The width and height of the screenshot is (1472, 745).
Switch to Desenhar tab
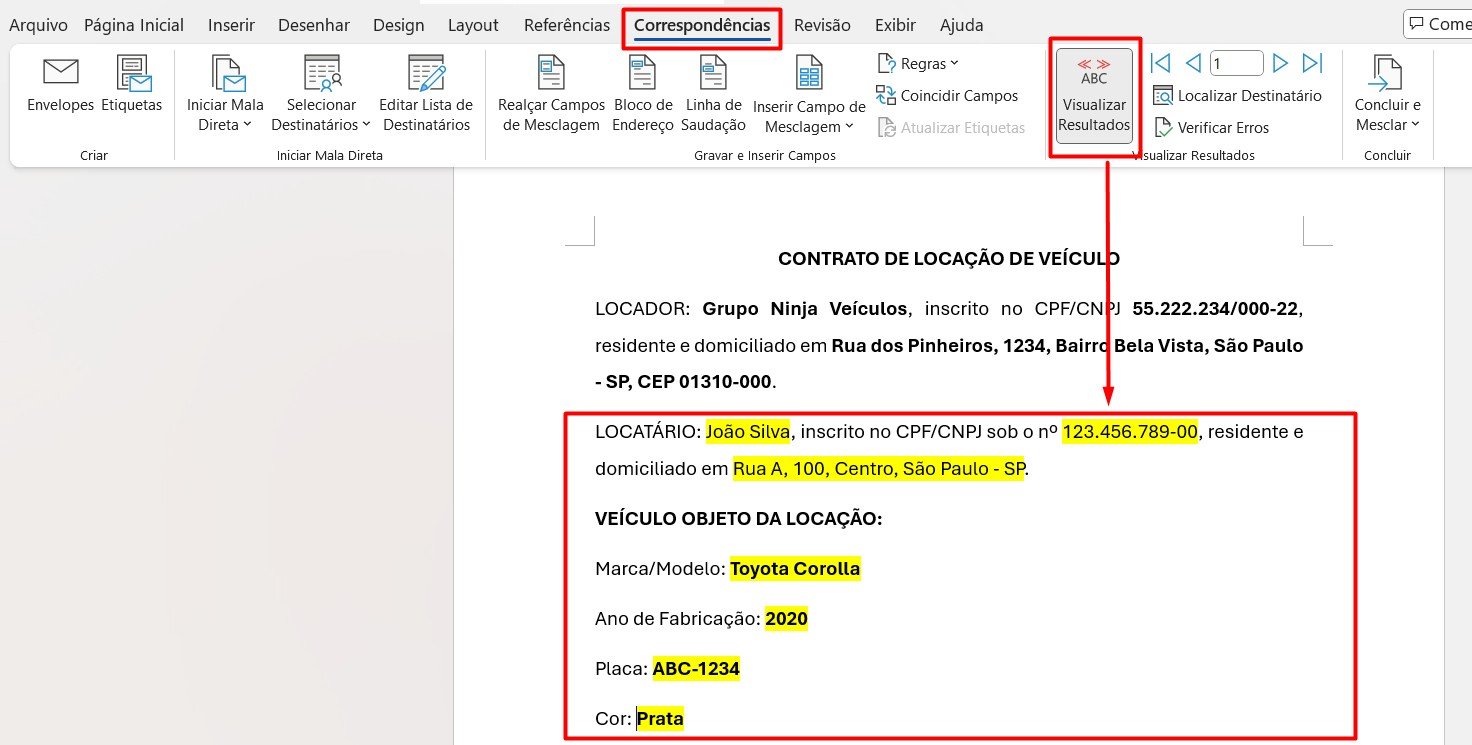click(x=314, y=25)
